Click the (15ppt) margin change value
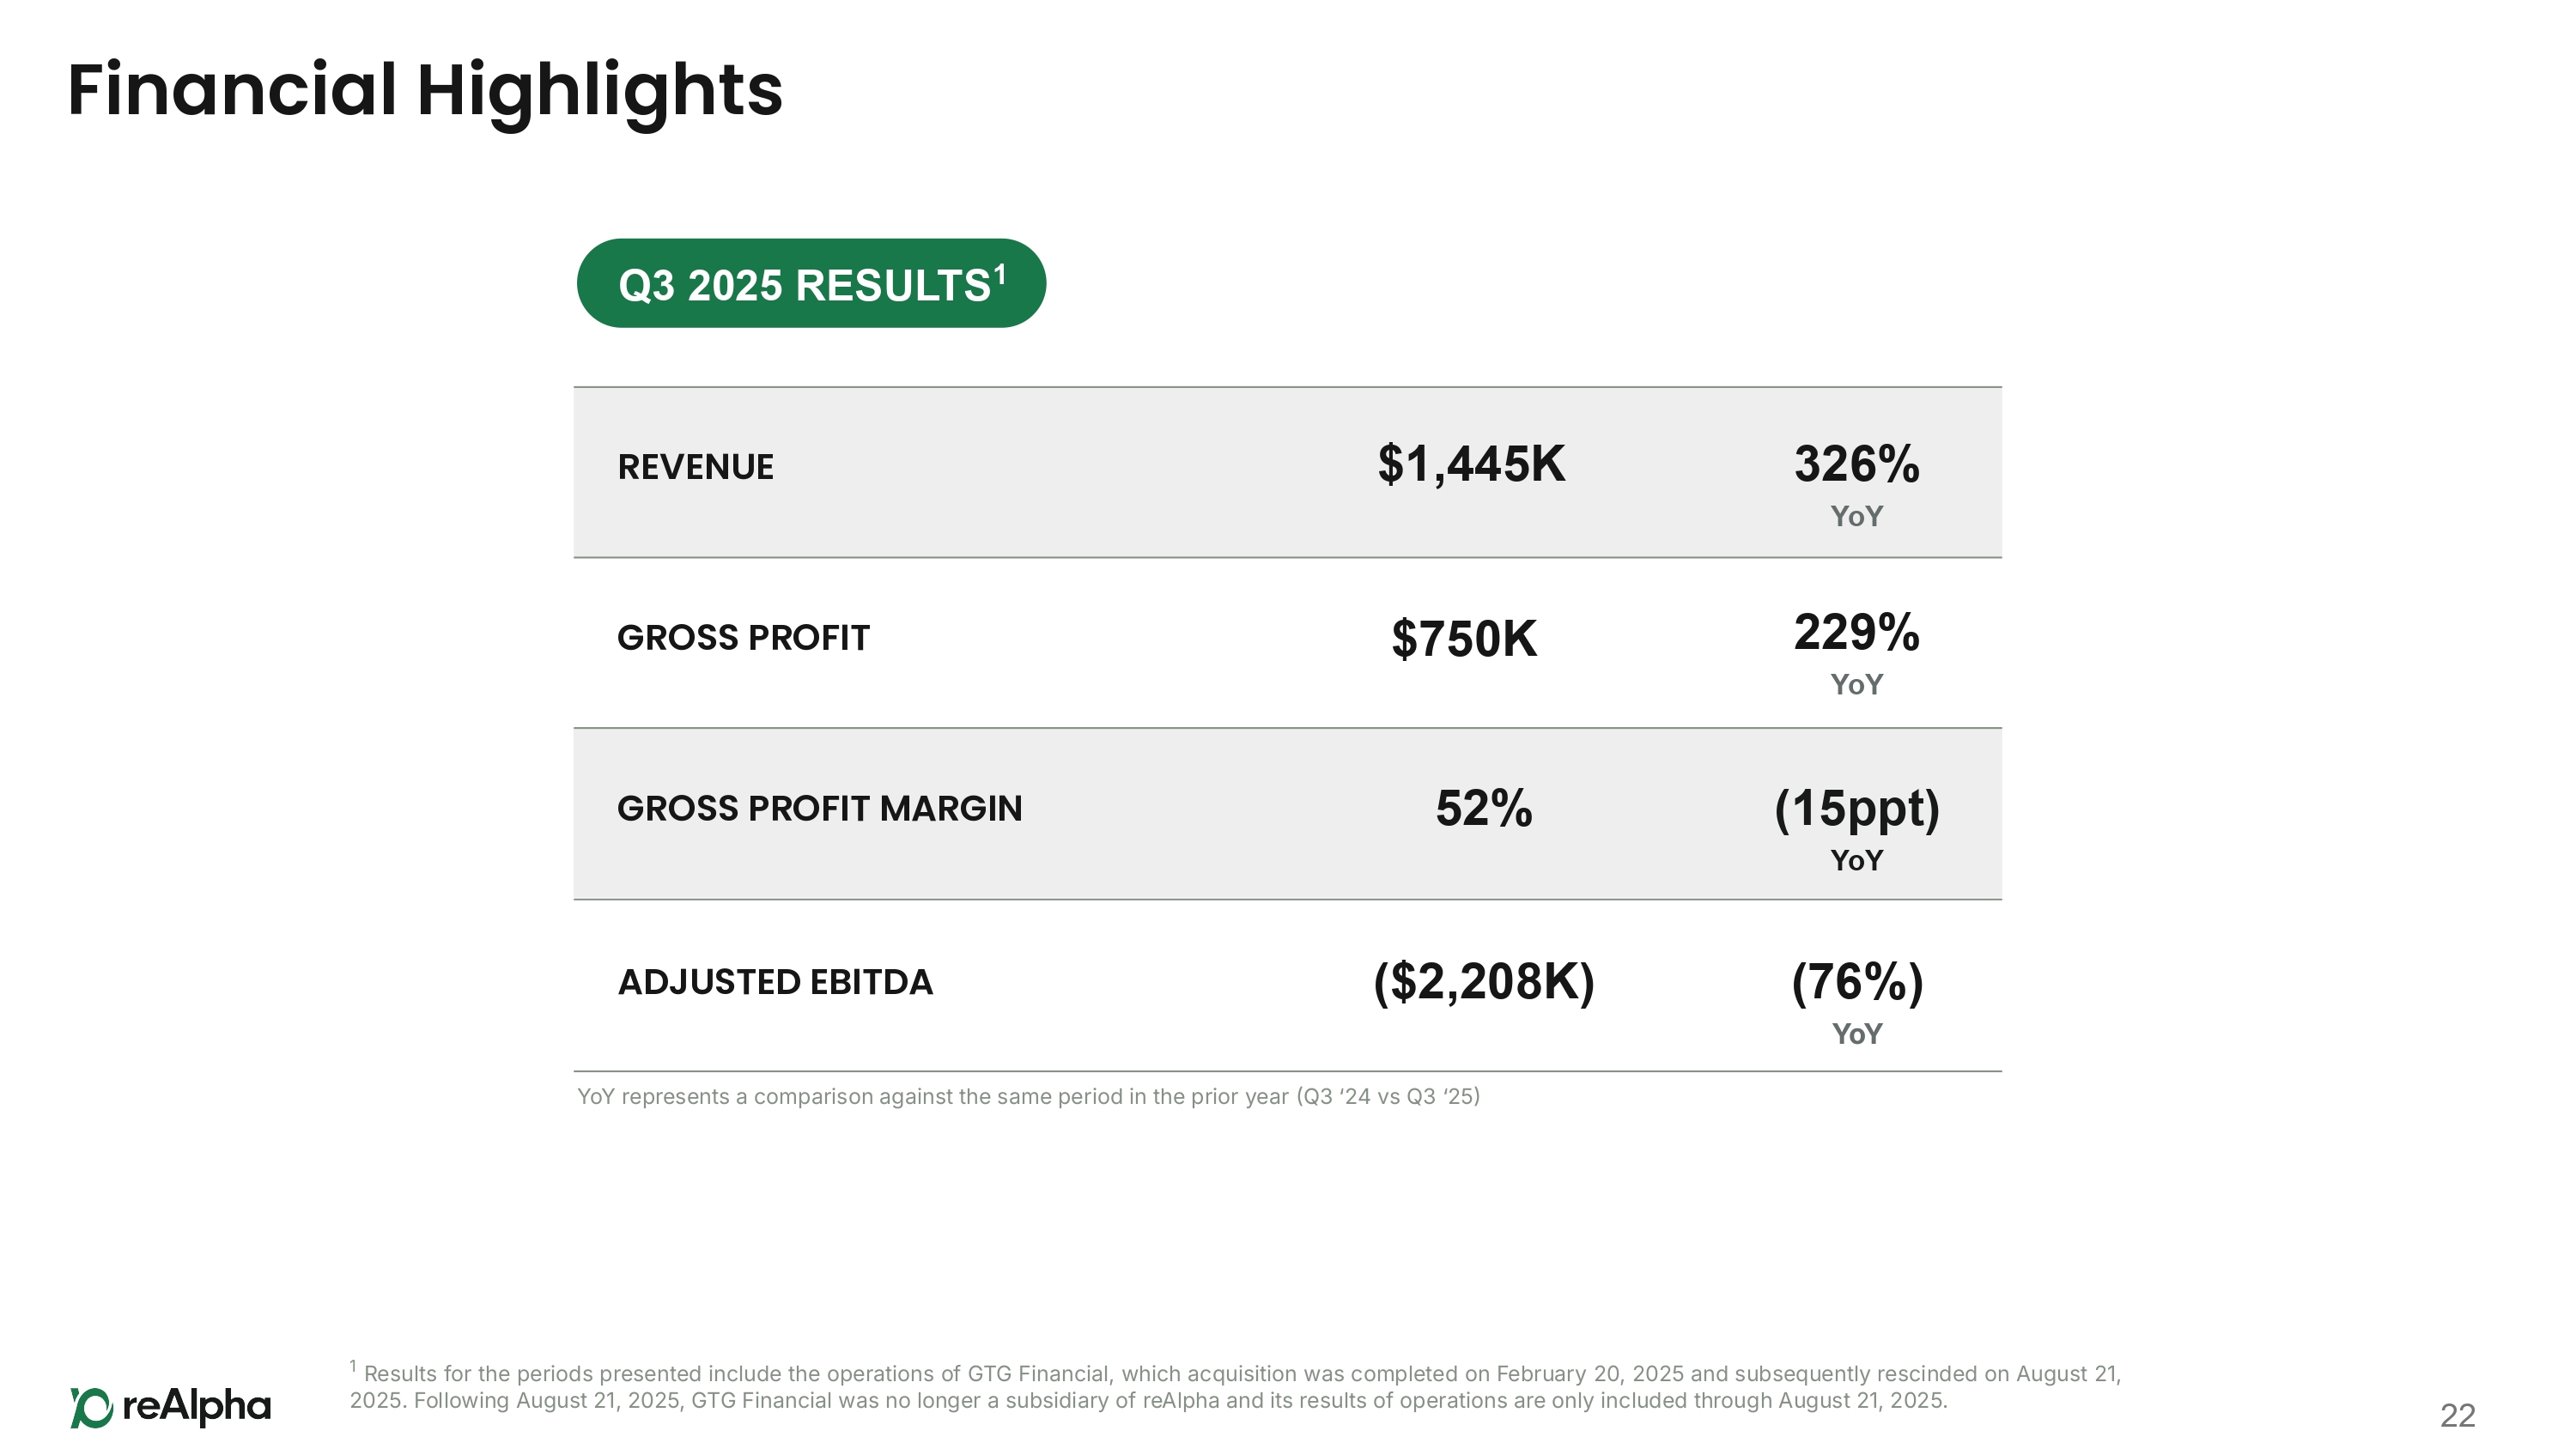 point(1856,809)
